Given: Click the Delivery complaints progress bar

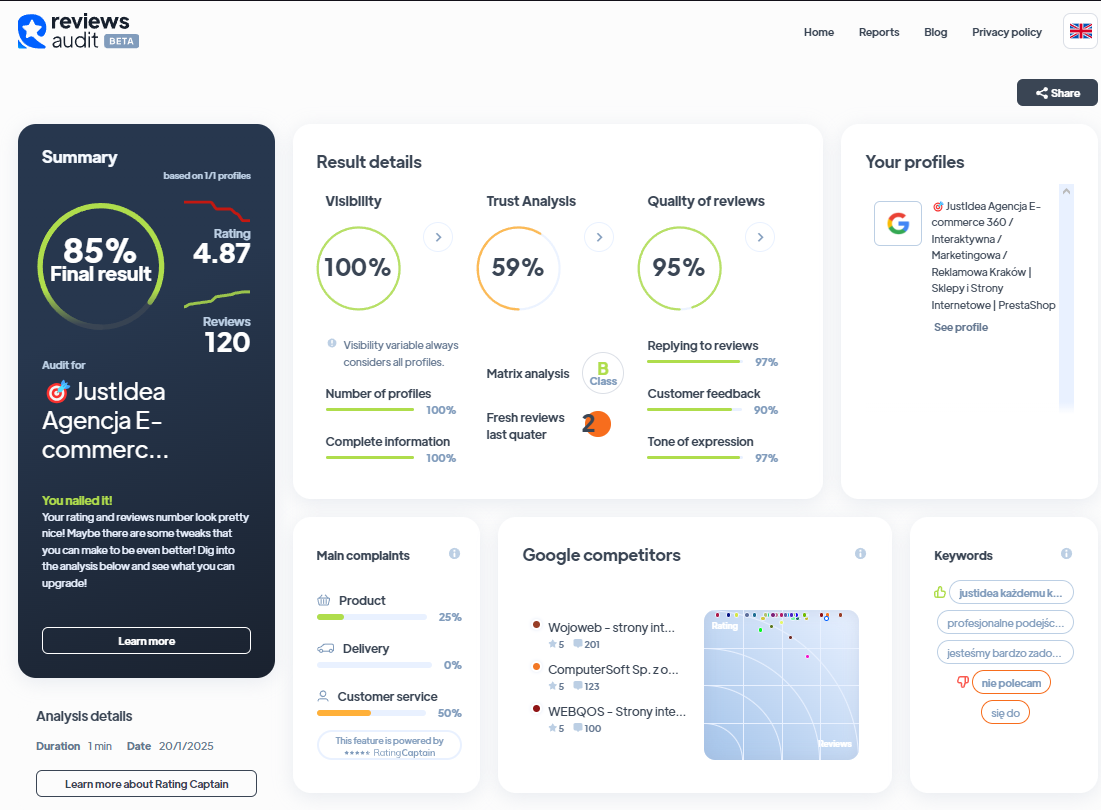Looking at the screenshot, I should (x=374, y=665).
